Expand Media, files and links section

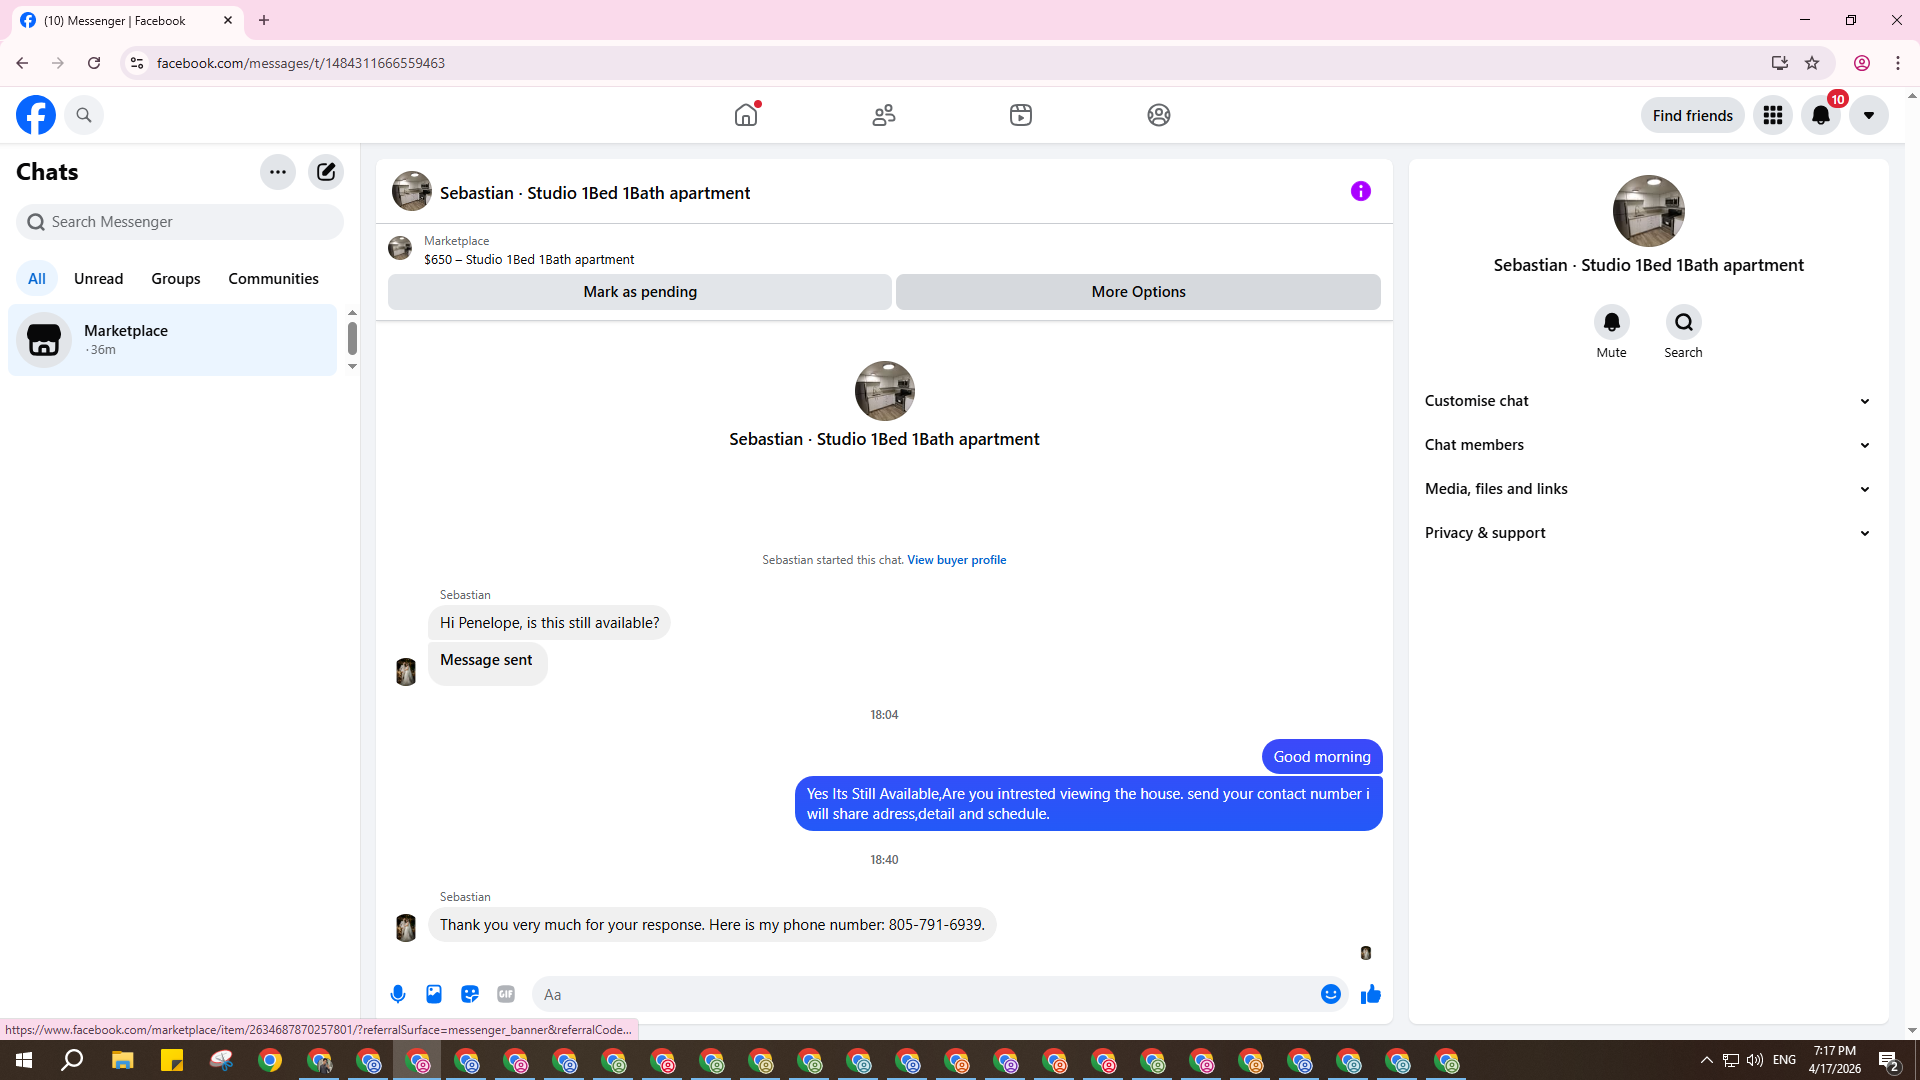1647,489
